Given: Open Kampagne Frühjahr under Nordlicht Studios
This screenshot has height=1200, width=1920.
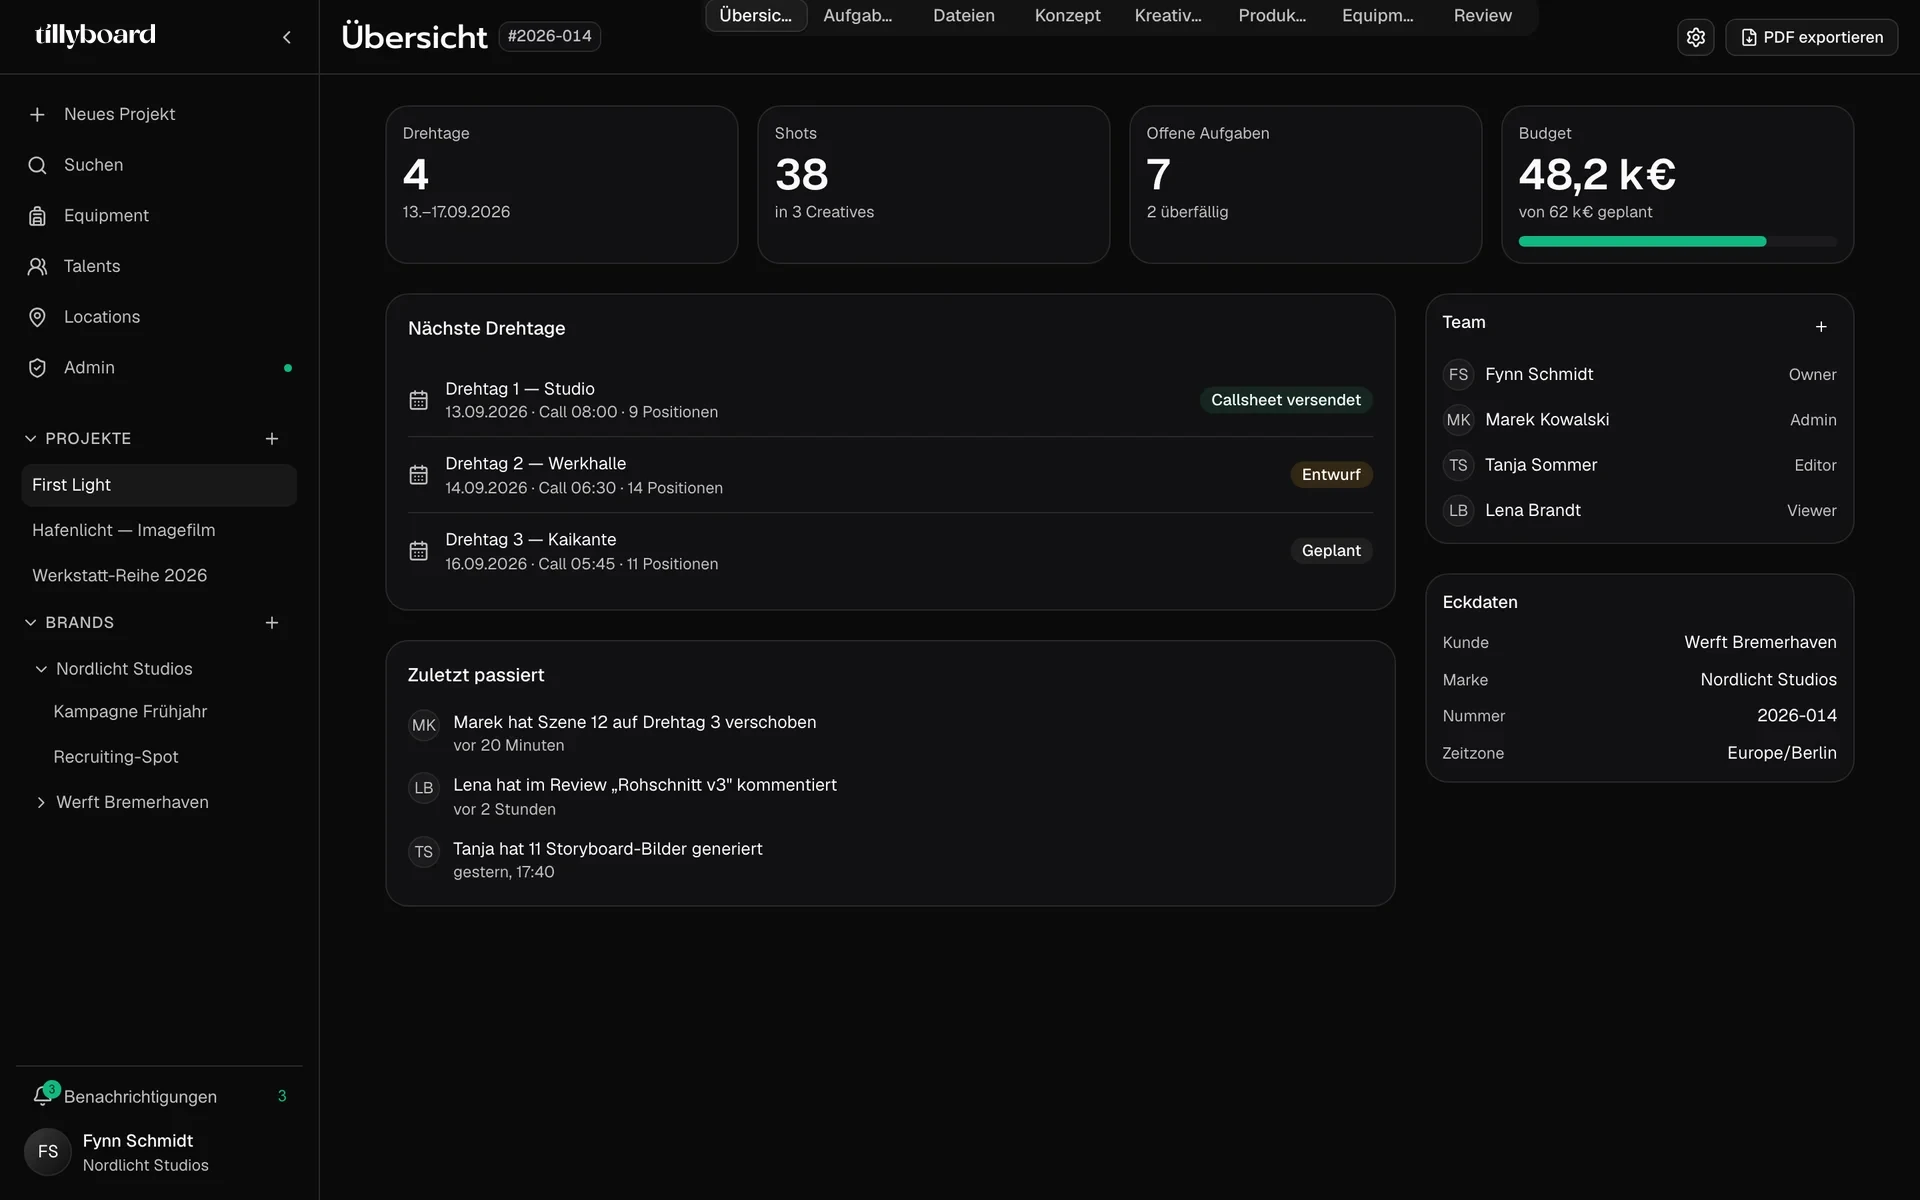Looking at the screenshot, I should pos(130,712).
